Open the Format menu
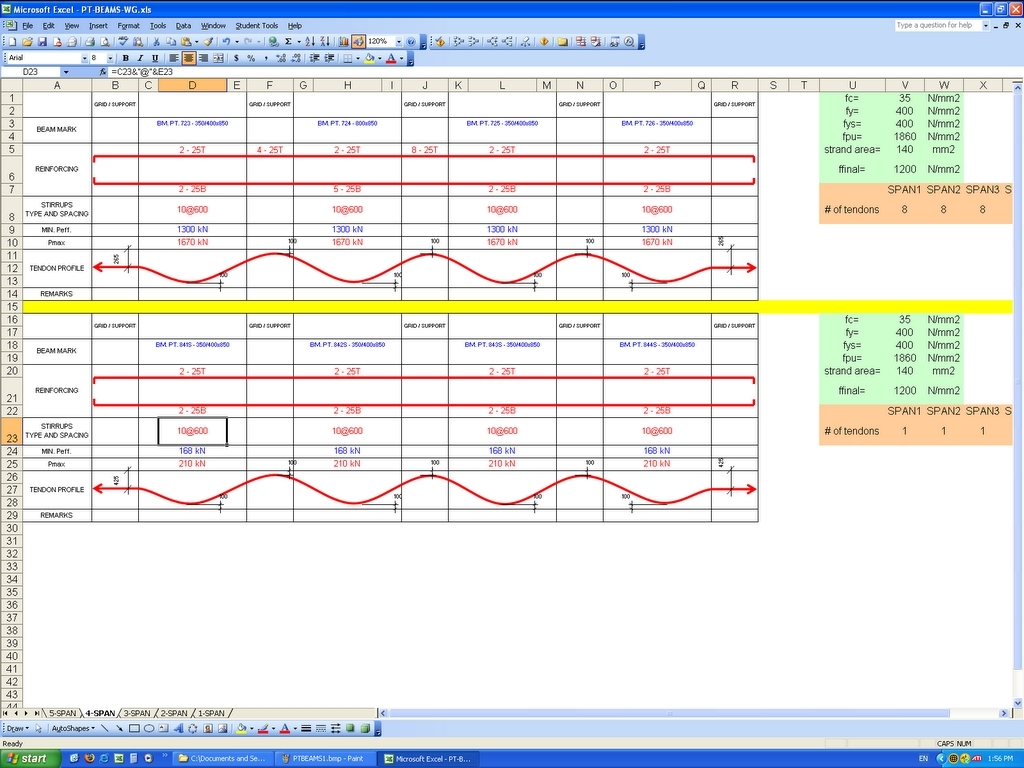Image resolution: width=1024 pixels, height=768 pixels. (x=128, y=25)
